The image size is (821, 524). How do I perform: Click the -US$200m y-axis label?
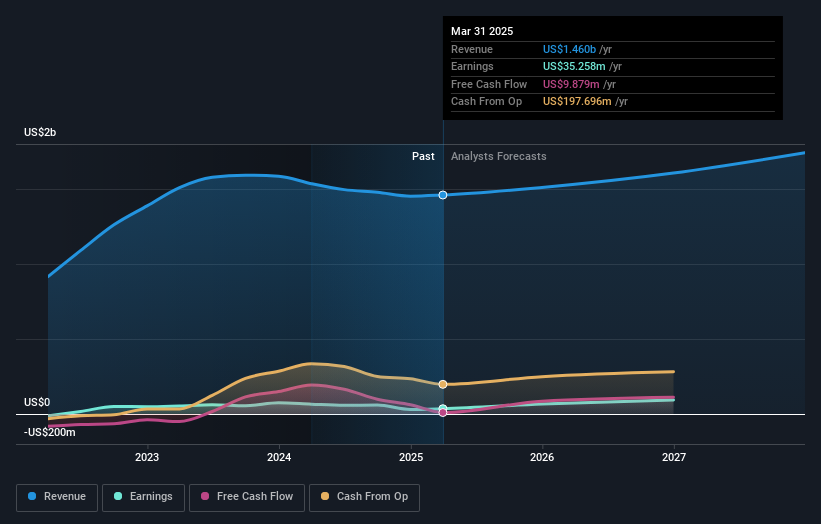(x=50, y=432)
